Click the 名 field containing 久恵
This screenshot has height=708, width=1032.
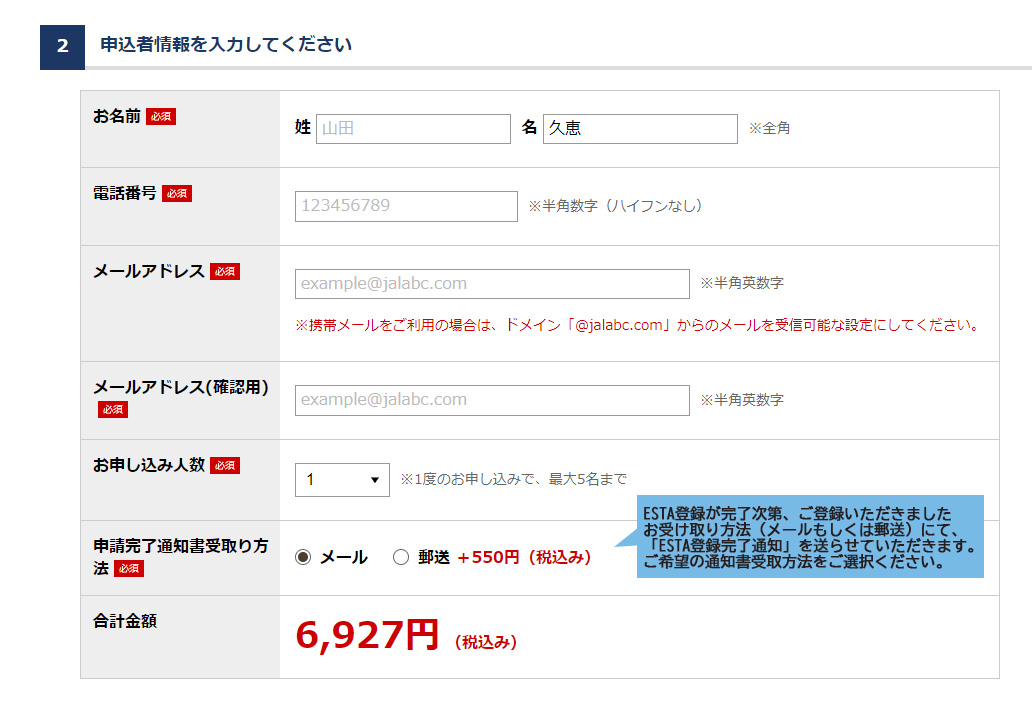[x=640, y=129]
